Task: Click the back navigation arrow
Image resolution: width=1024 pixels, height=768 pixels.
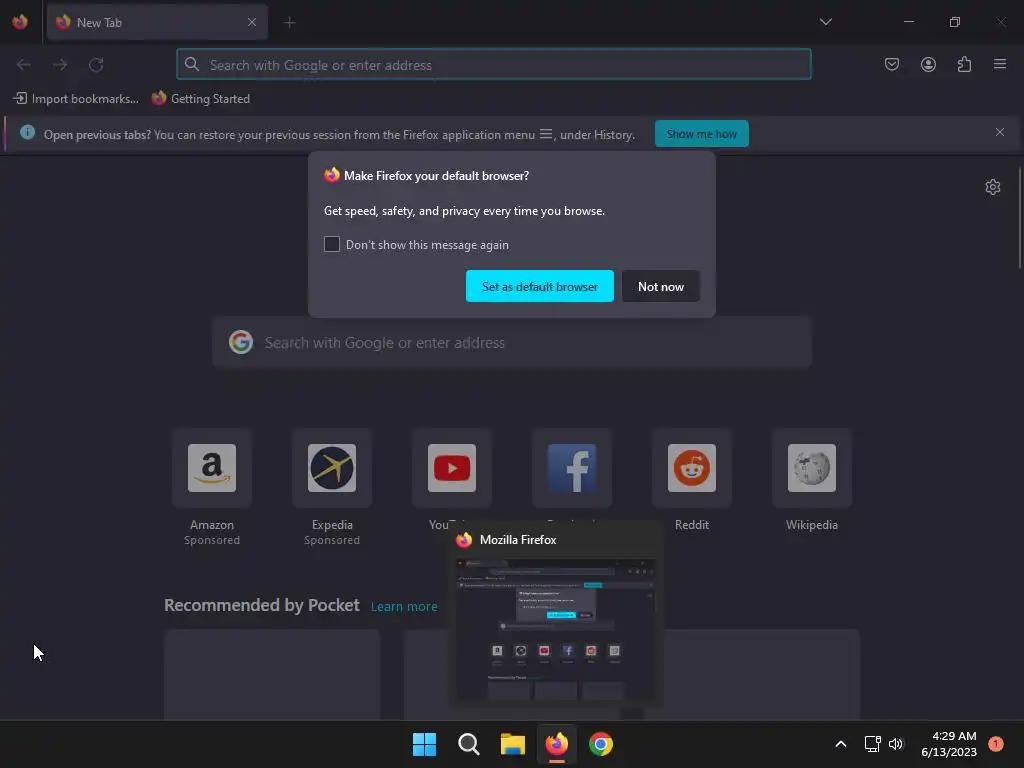Action: click(24, 65)
